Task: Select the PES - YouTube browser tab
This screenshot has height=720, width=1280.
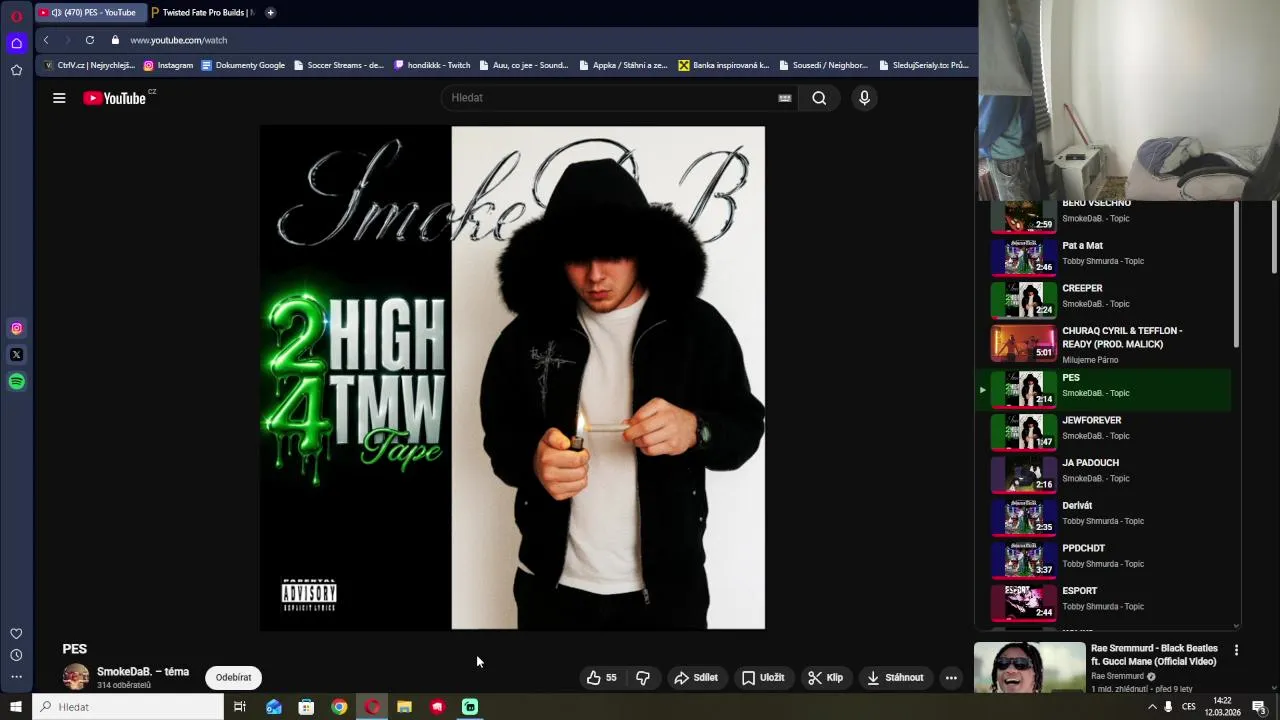Action: [91, 13]
